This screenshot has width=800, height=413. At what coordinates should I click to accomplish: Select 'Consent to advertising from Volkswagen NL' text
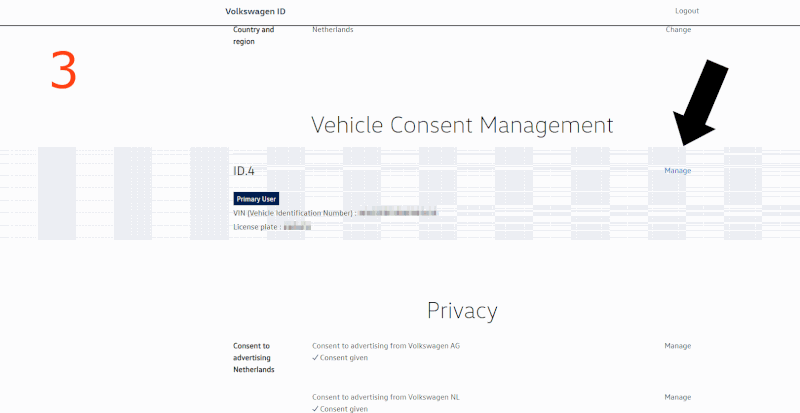pyautogui.click(x=386, y=397)
